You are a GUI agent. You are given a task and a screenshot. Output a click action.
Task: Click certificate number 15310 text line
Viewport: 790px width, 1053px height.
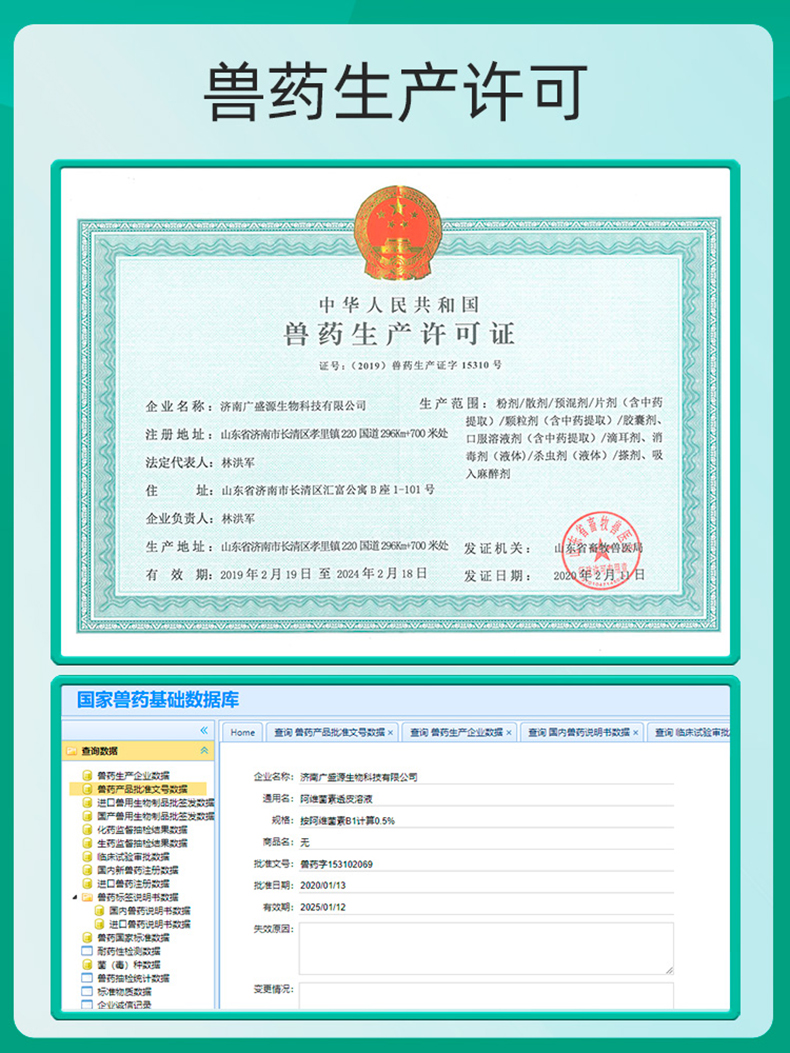click(410, 365)
